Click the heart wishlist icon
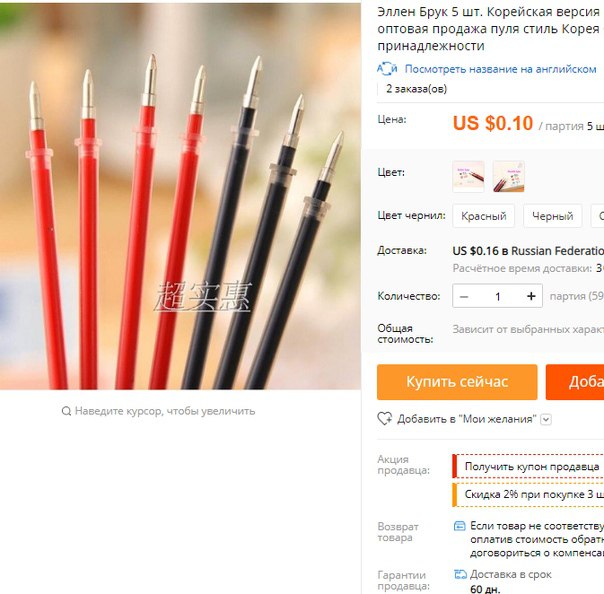 (384, 419)
